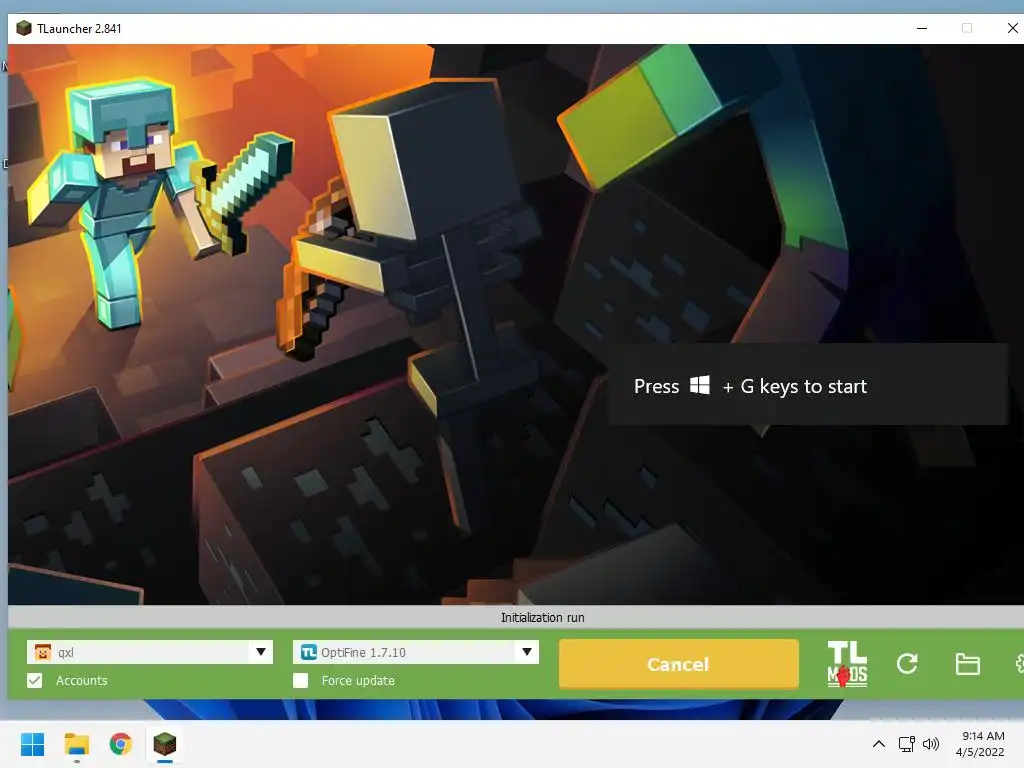
Task: Close the TLauncher window
Action: coord(1012,28)
